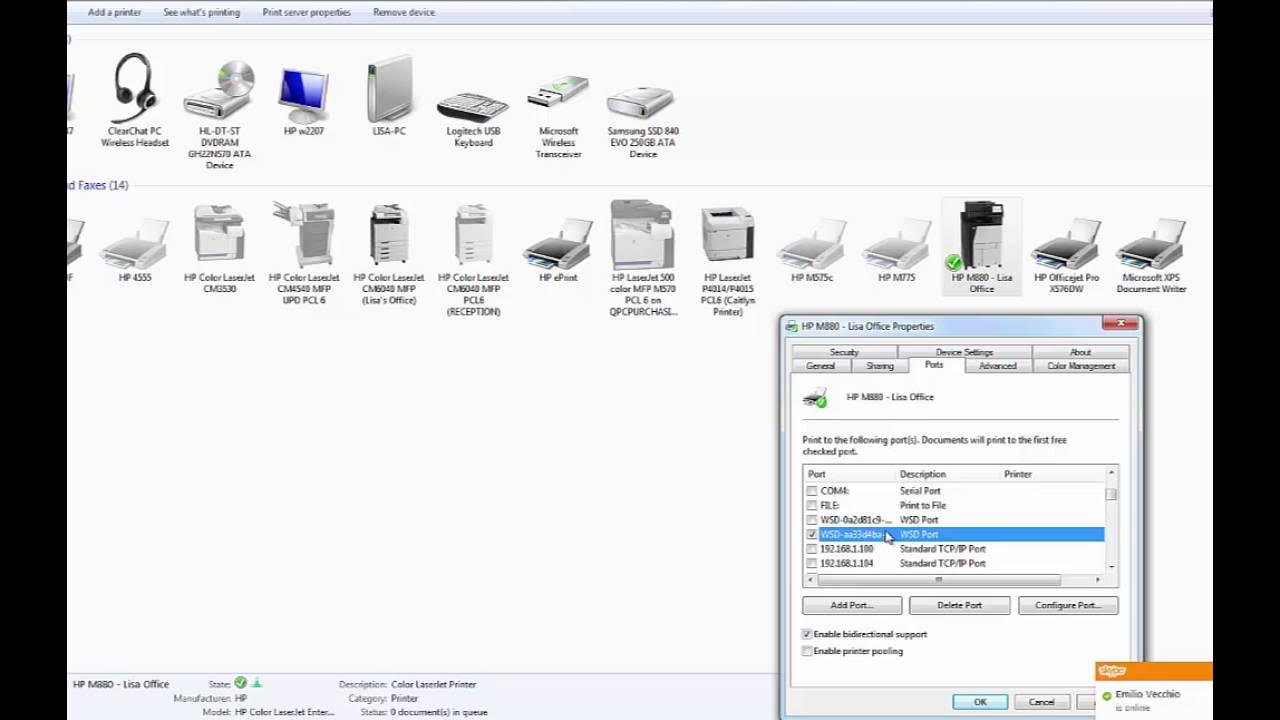Image resolution: width=1280 pixels, height=720 pixels.
Task: Click Add a printer in toolbar
Action: (x=114, y=12)
